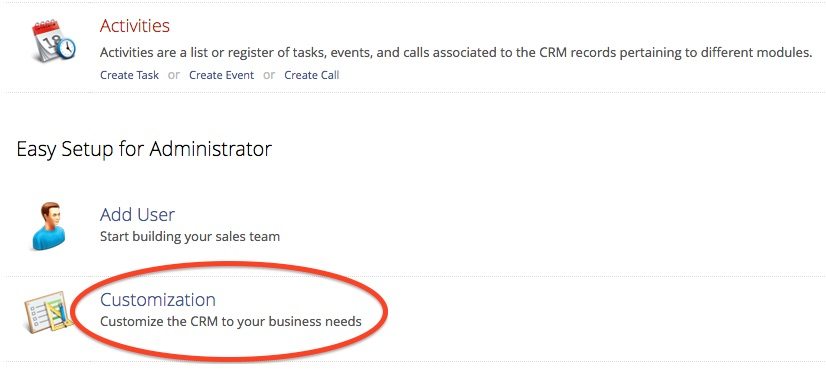Click the blue clock on the Activities icon
Image resolution: width=826 pixels, height=388 pixels.
(x=66, y=49)
